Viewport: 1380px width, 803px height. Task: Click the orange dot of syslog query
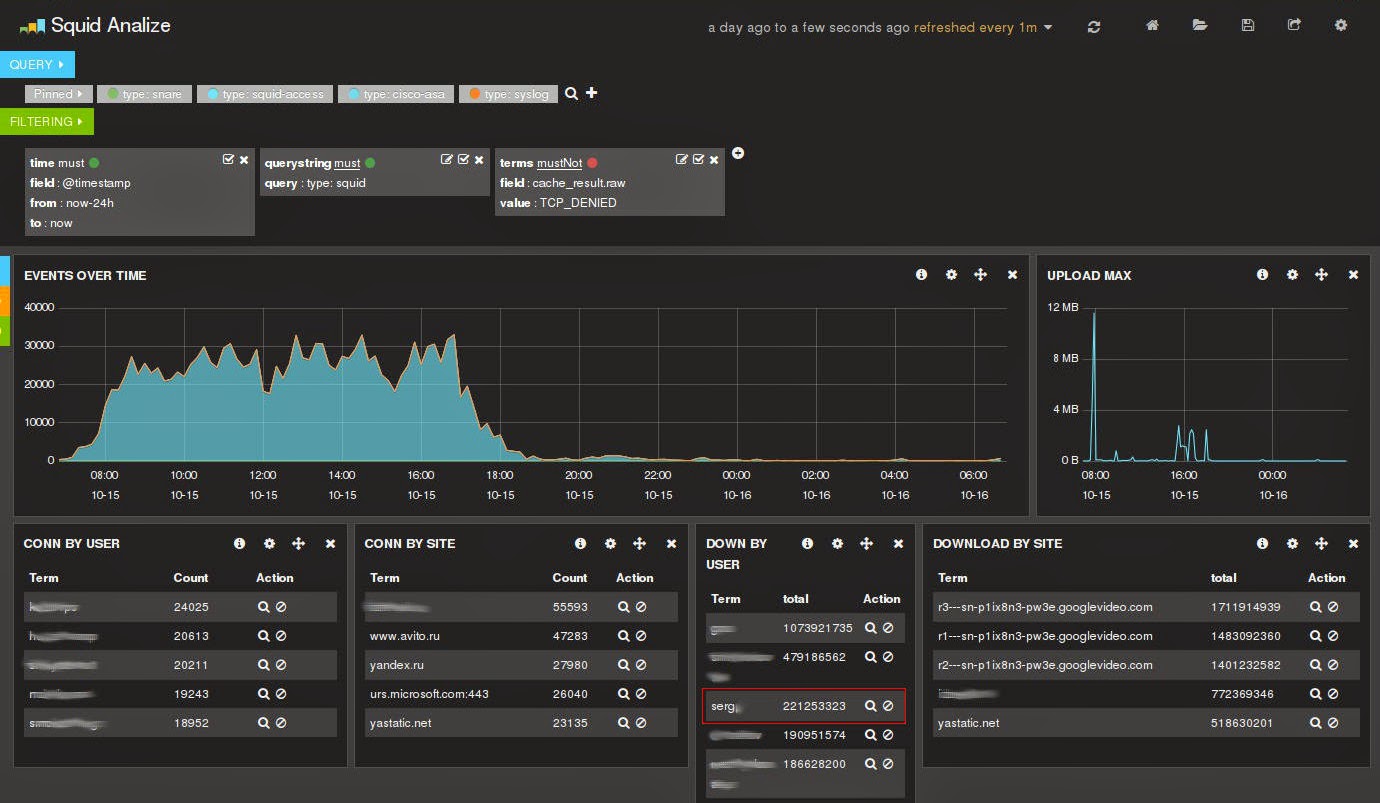click(x=474, y=94)
